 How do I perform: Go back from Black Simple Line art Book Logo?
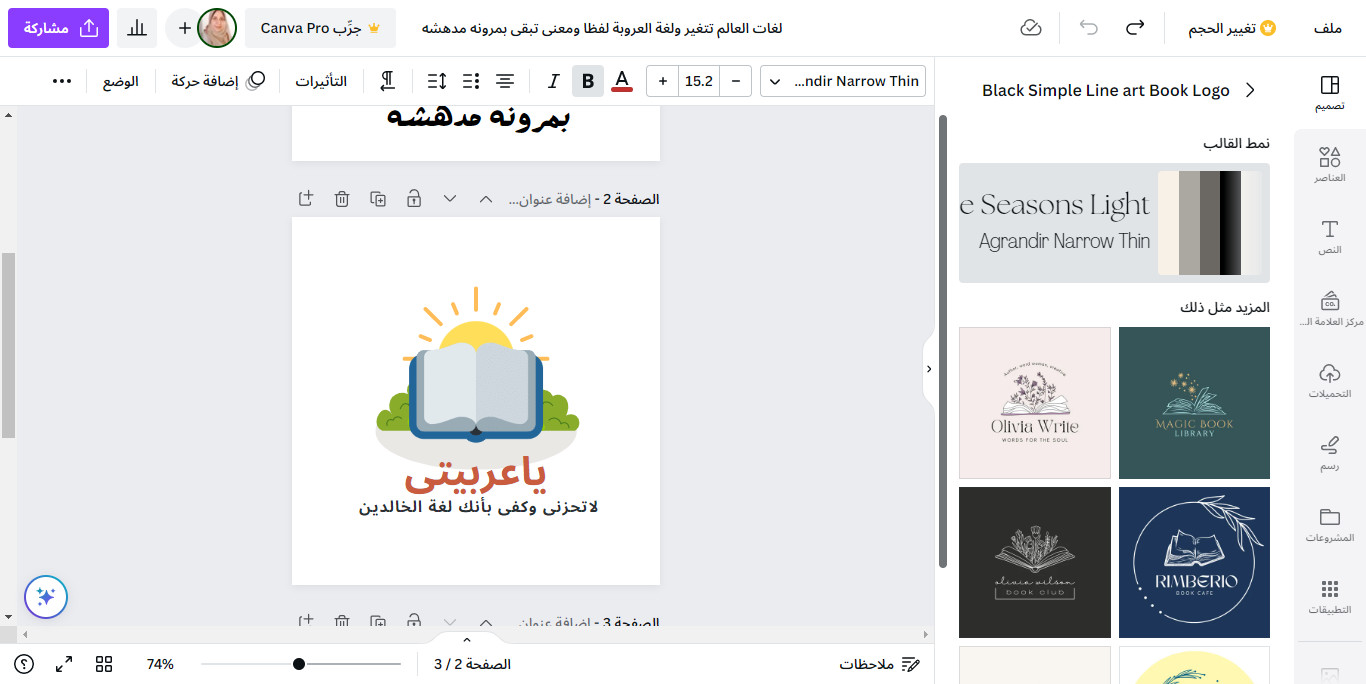click(1250, 90)
